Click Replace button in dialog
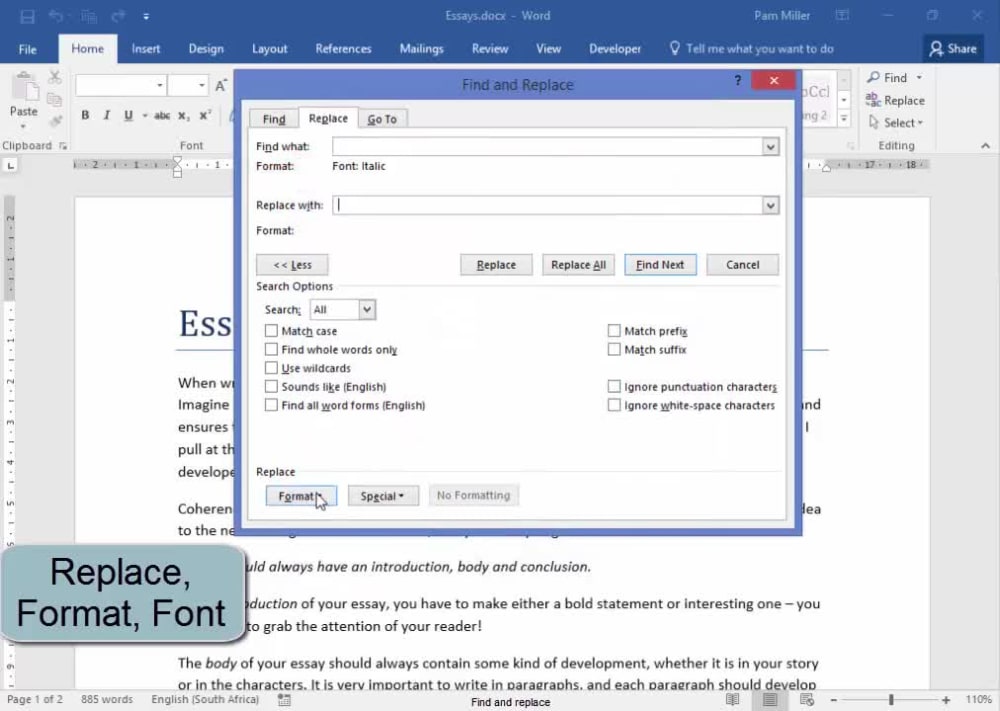Viewport: 1000px width, 711px height. 496,265
